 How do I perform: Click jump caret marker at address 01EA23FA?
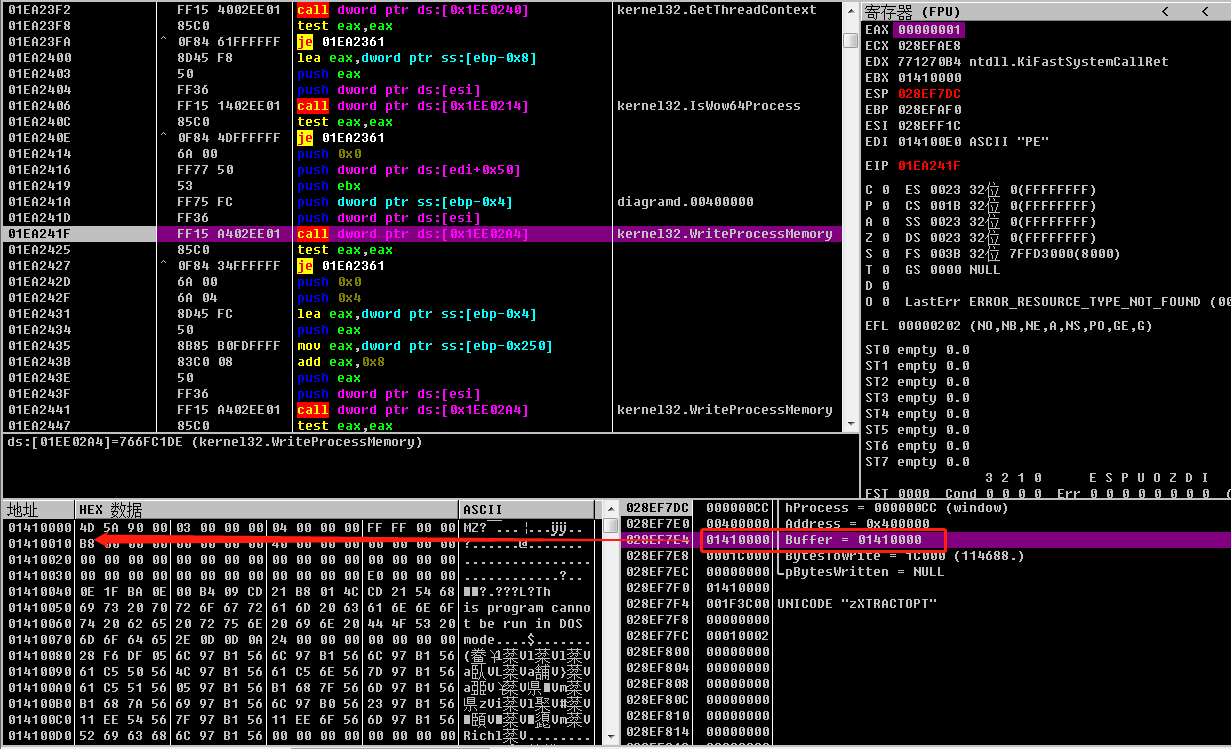coord(163,42)
